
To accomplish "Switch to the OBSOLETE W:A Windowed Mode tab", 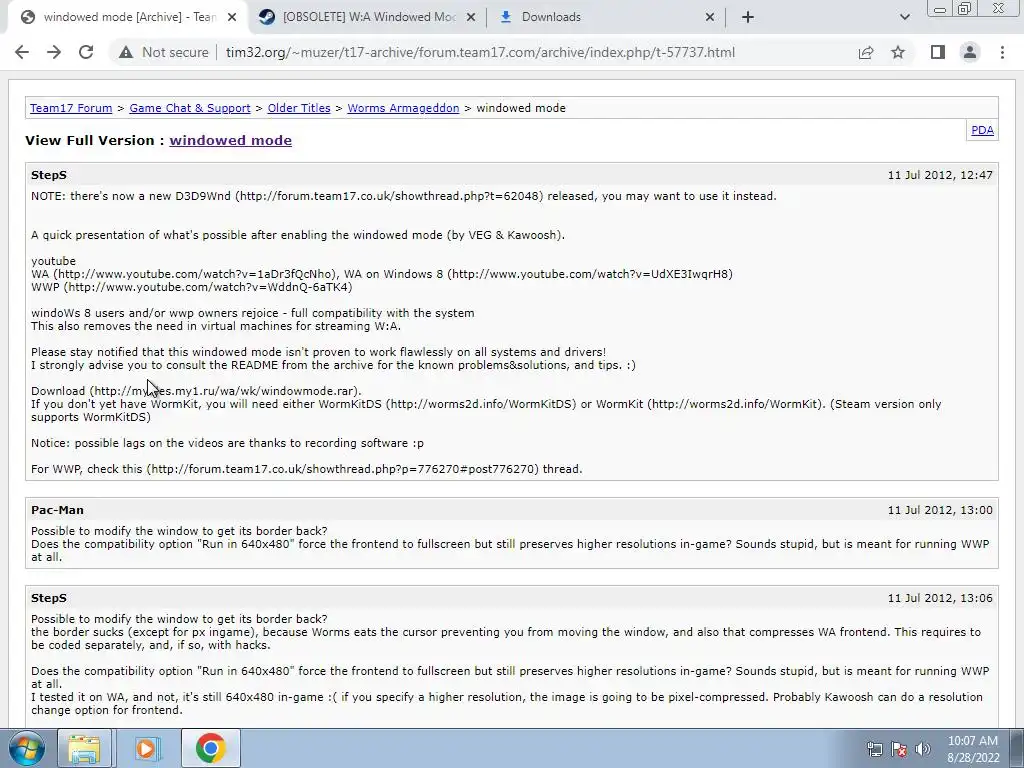I will (366, 17).
